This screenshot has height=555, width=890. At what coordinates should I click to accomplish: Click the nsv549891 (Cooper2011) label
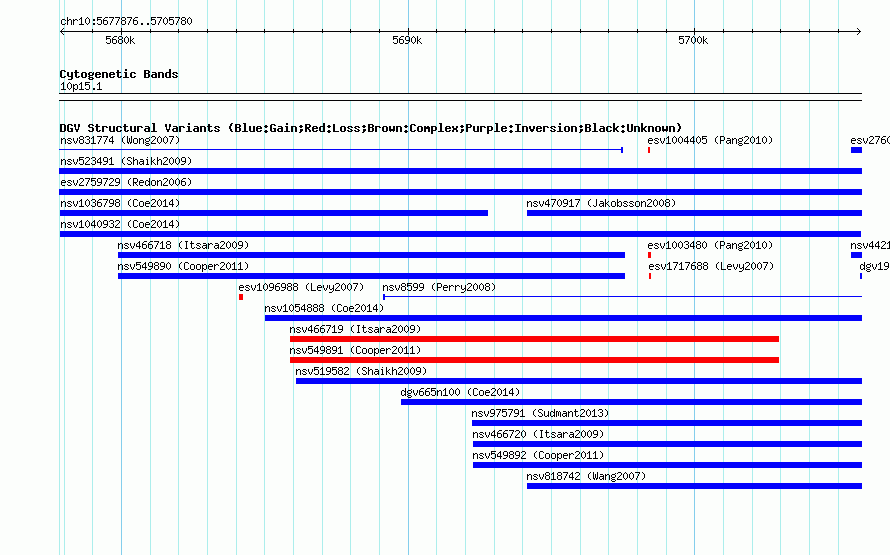(355, 350)
